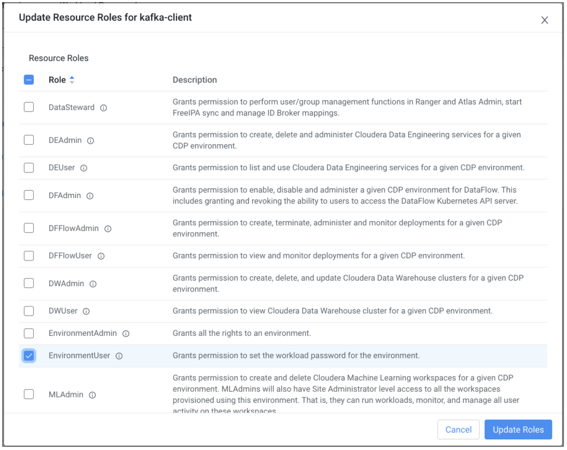
Task: Click info icon next to EnvironmentAdmin
Action: point(126,334)
